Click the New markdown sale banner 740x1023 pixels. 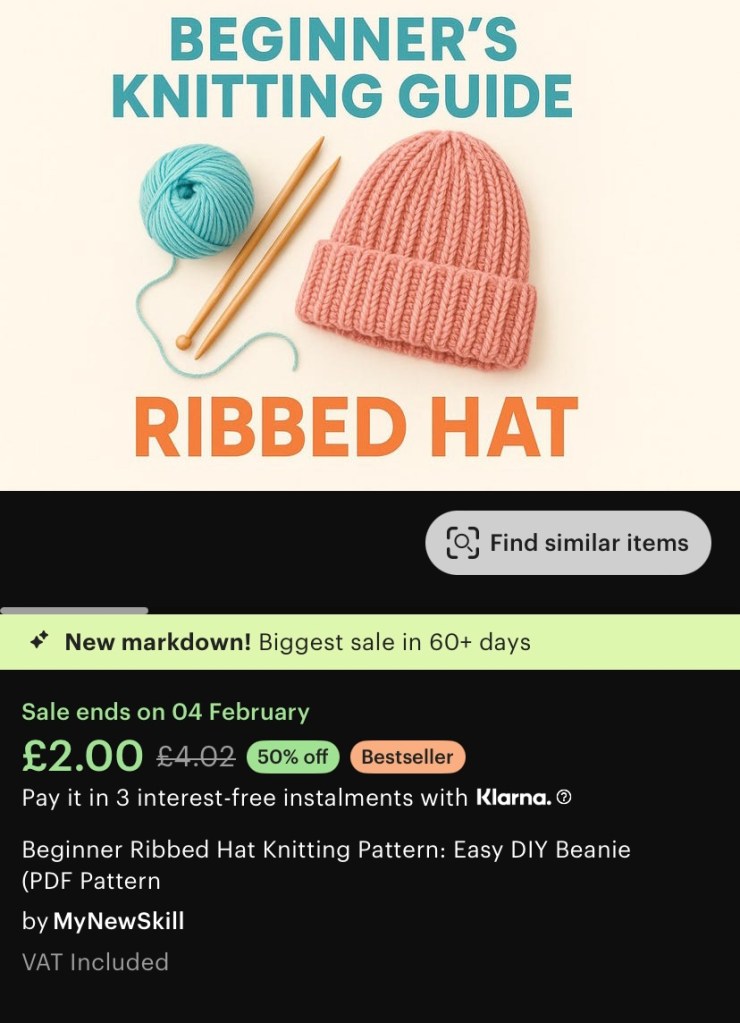[x=370, y=642]
